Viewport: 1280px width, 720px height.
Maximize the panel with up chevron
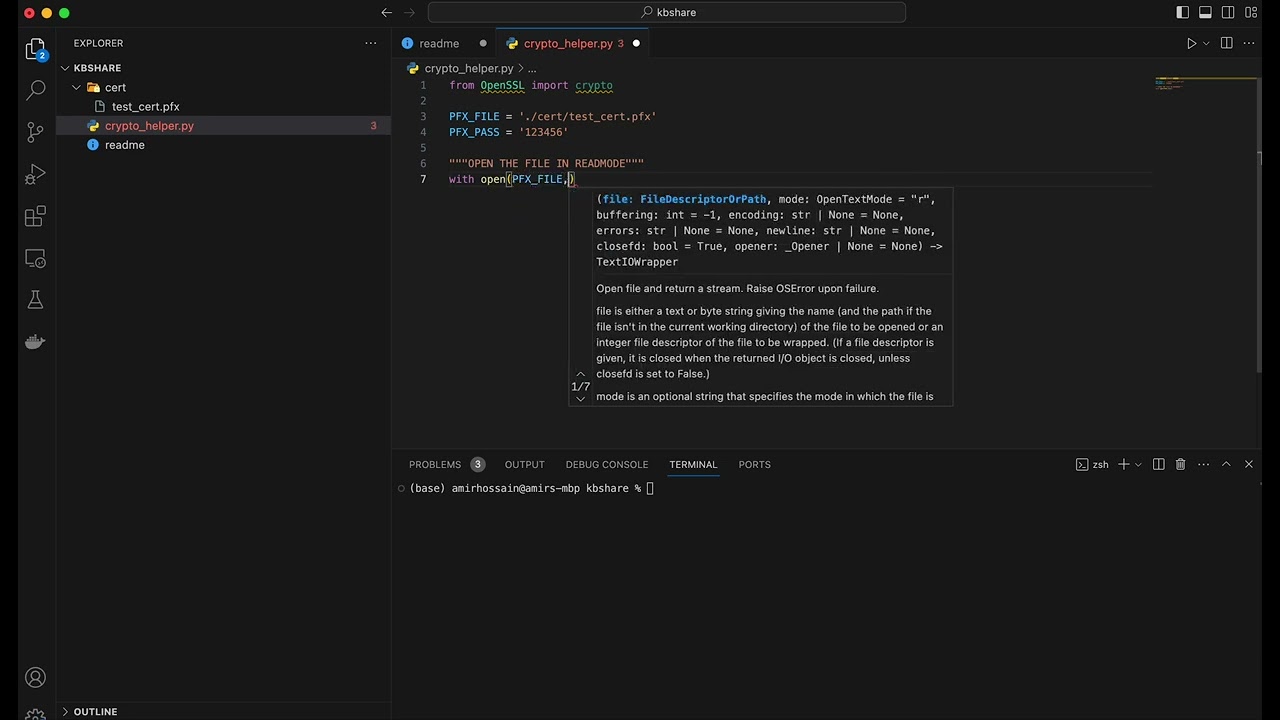[1226, 464]
